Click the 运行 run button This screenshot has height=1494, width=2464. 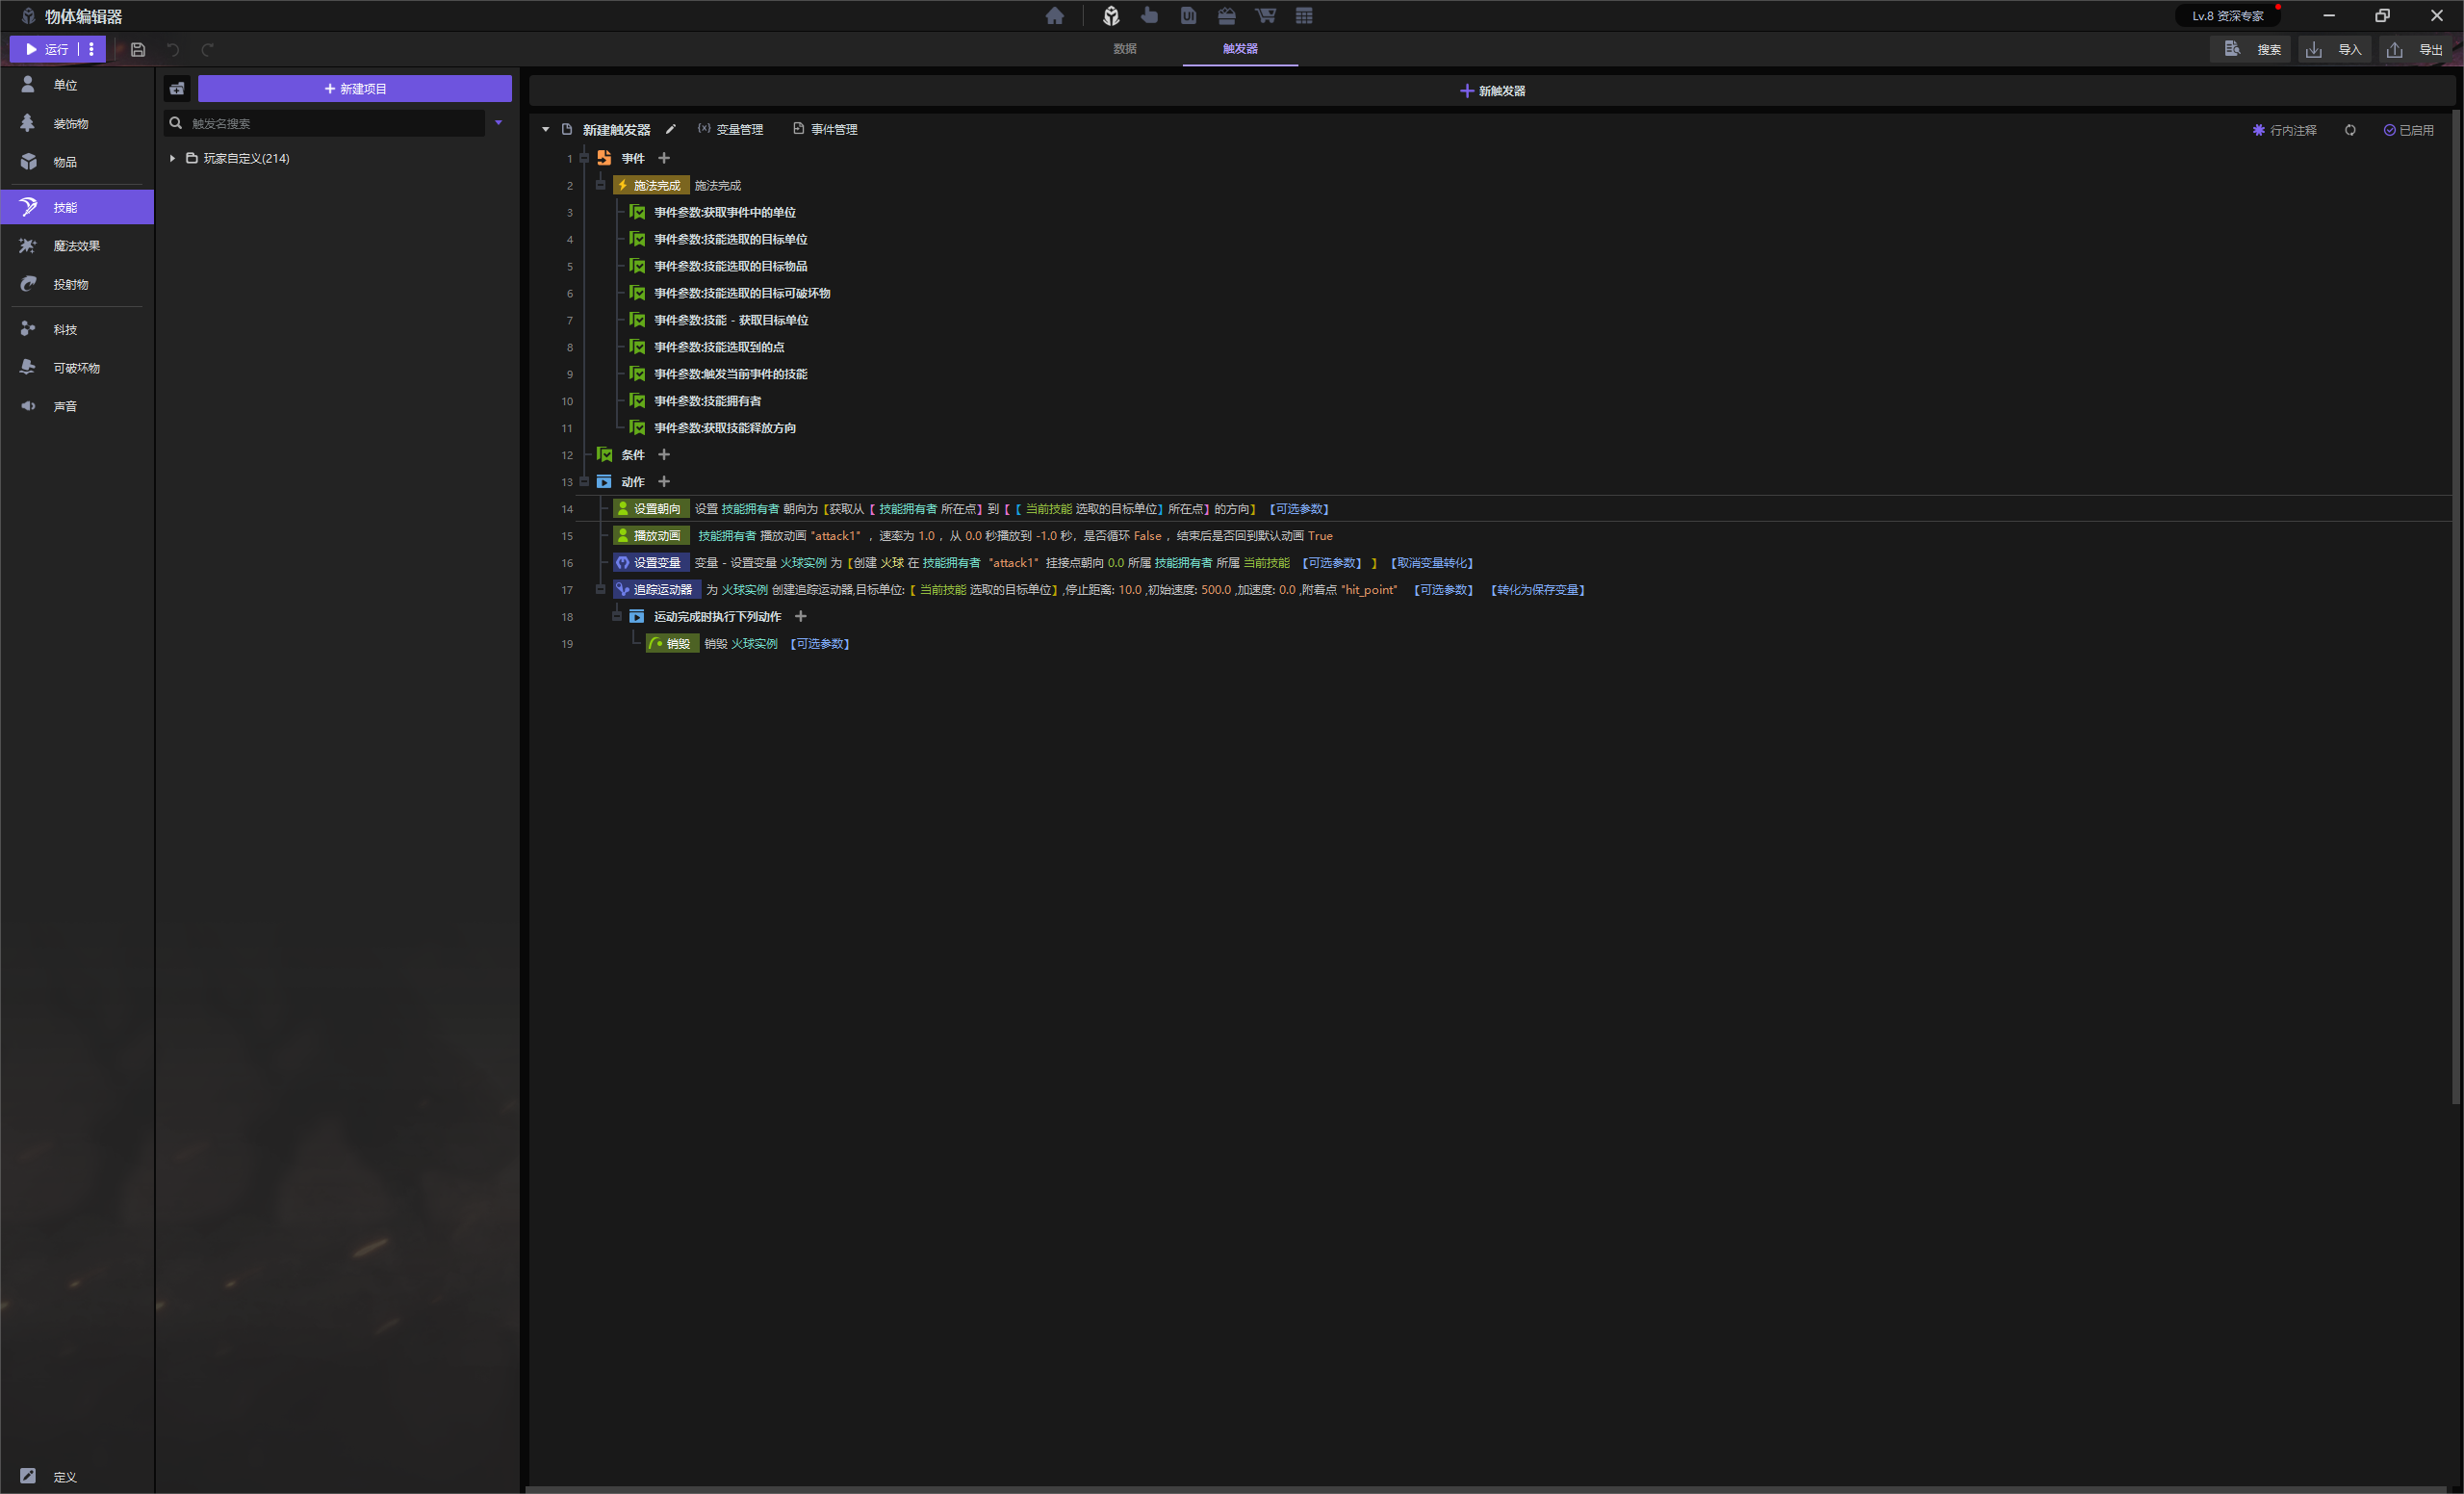click(46, 49)
